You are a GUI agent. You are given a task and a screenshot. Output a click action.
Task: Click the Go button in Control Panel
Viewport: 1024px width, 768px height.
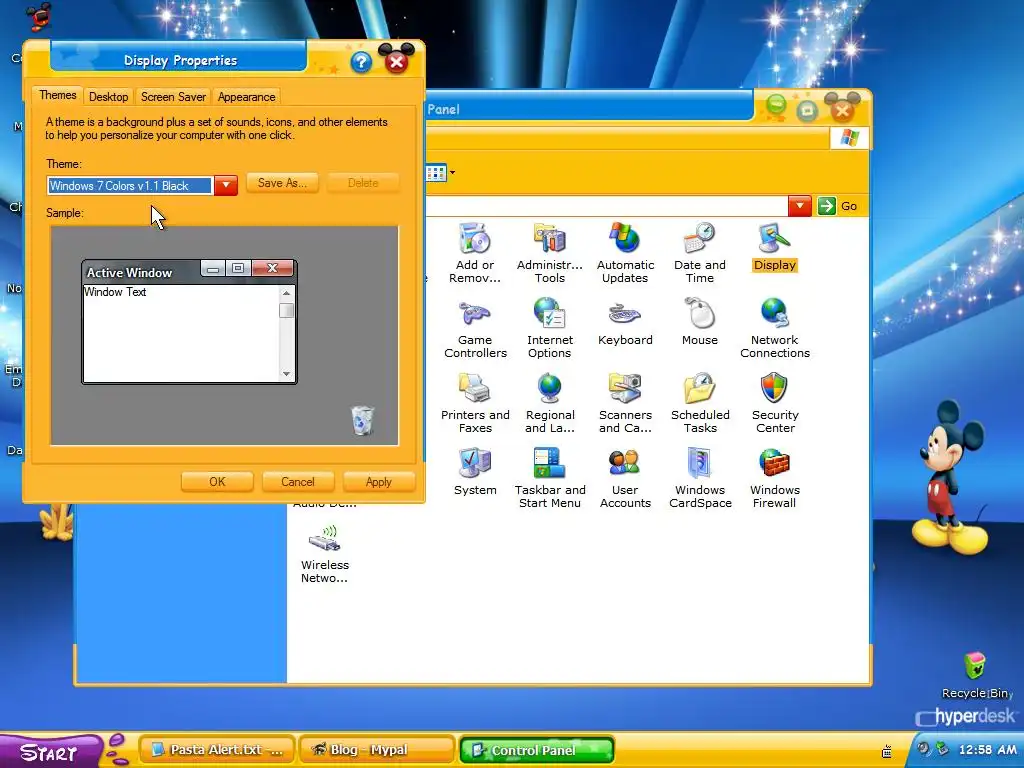(x=838, y=206)
